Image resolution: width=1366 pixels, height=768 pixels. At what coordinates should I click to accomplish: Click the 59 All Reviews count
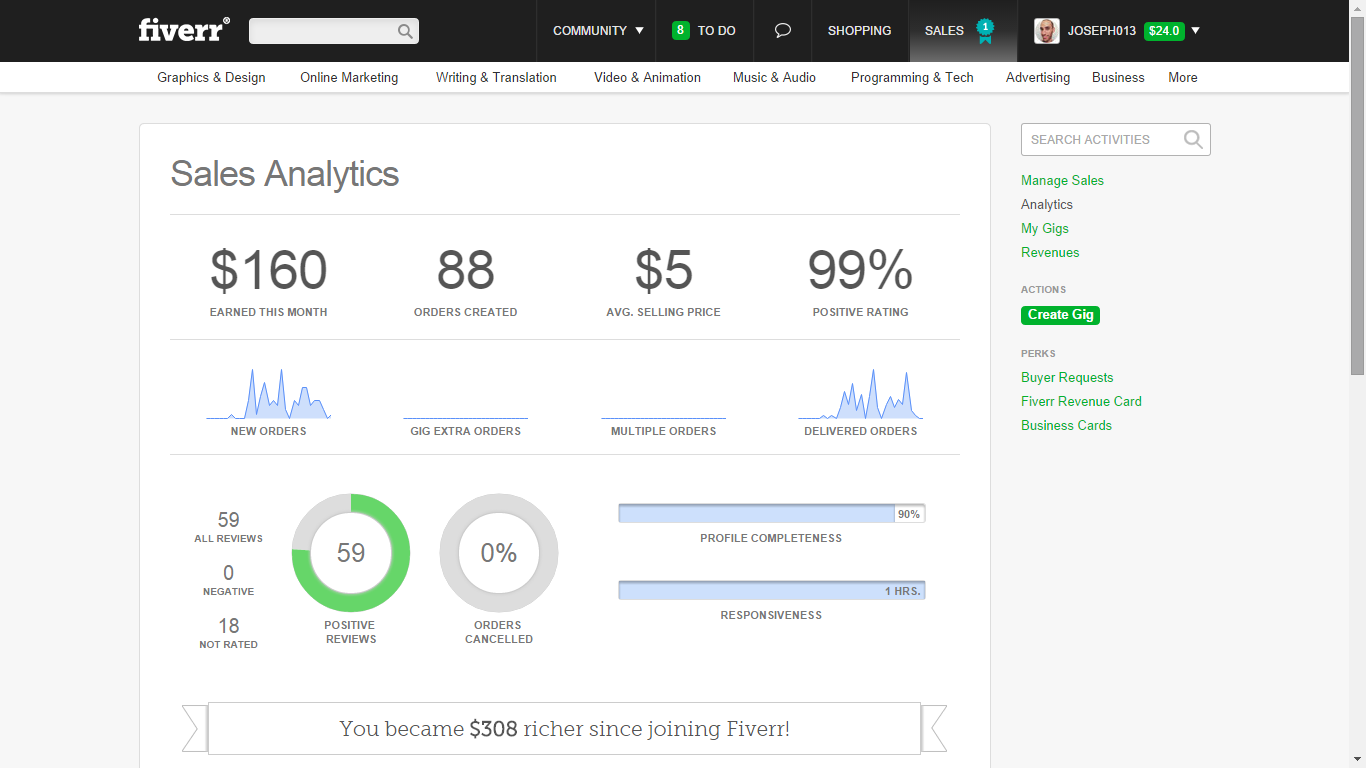[x=228, y=520]
